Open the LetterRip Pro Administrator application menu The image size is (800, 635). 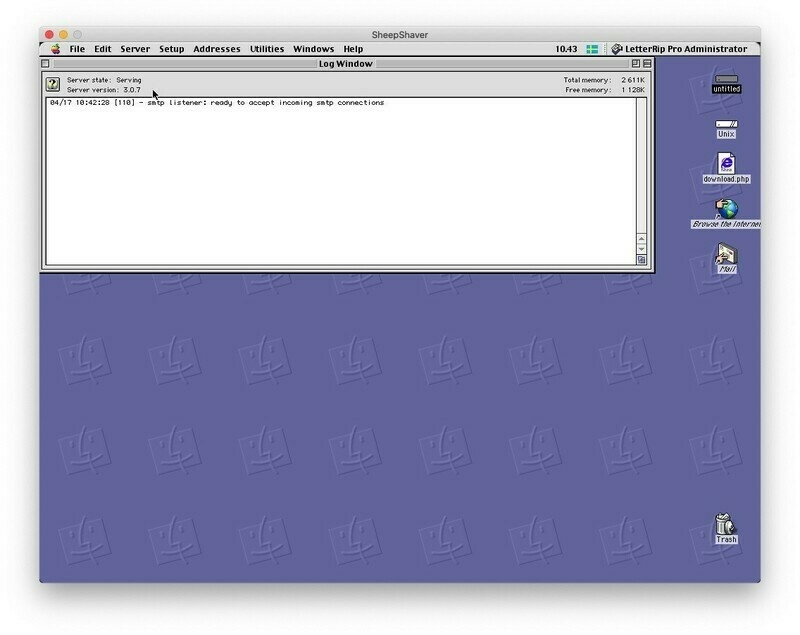coord(680,49)
